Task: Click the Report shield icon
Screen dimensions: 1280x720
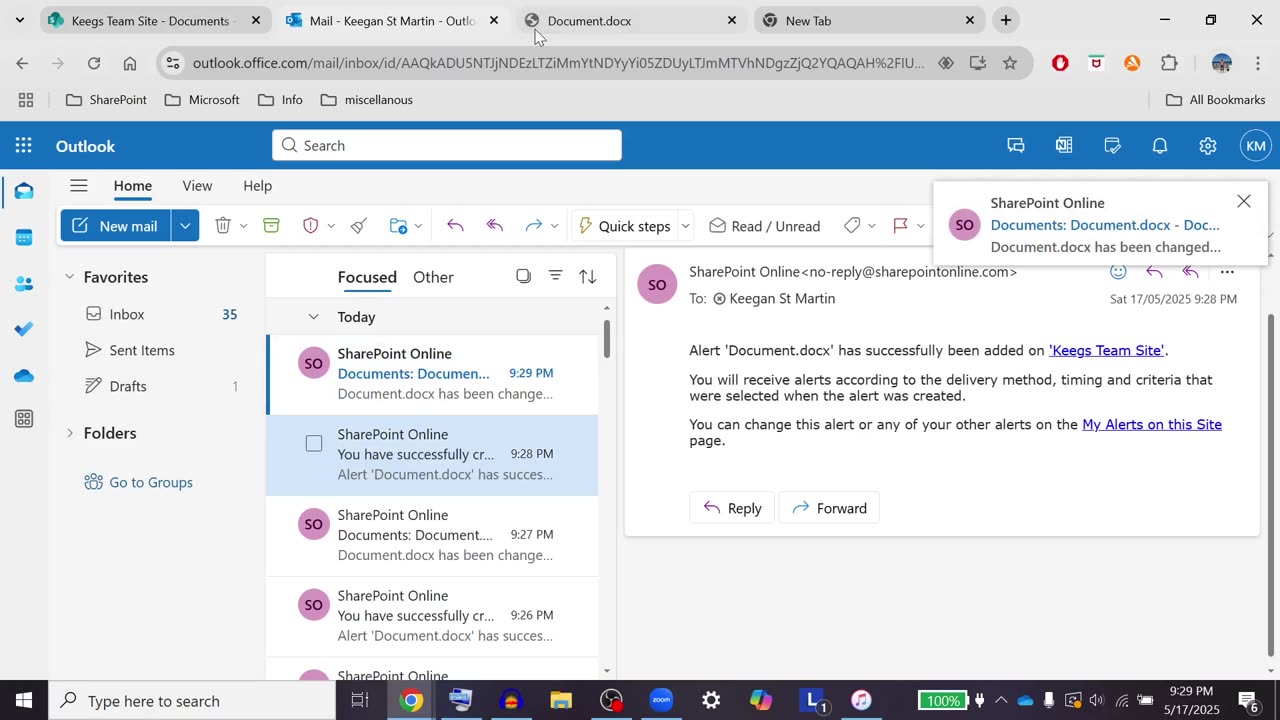Action: (311, 226)
